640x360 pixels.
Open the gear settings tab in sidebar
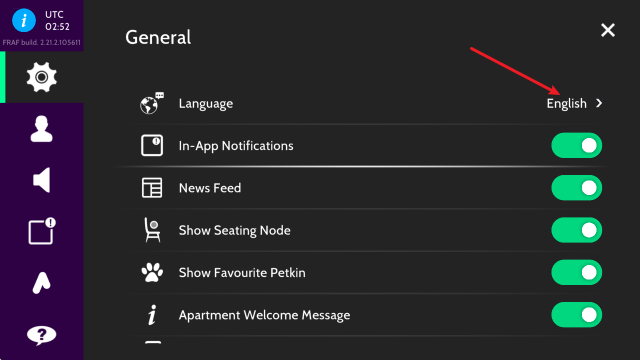(42, 77)
